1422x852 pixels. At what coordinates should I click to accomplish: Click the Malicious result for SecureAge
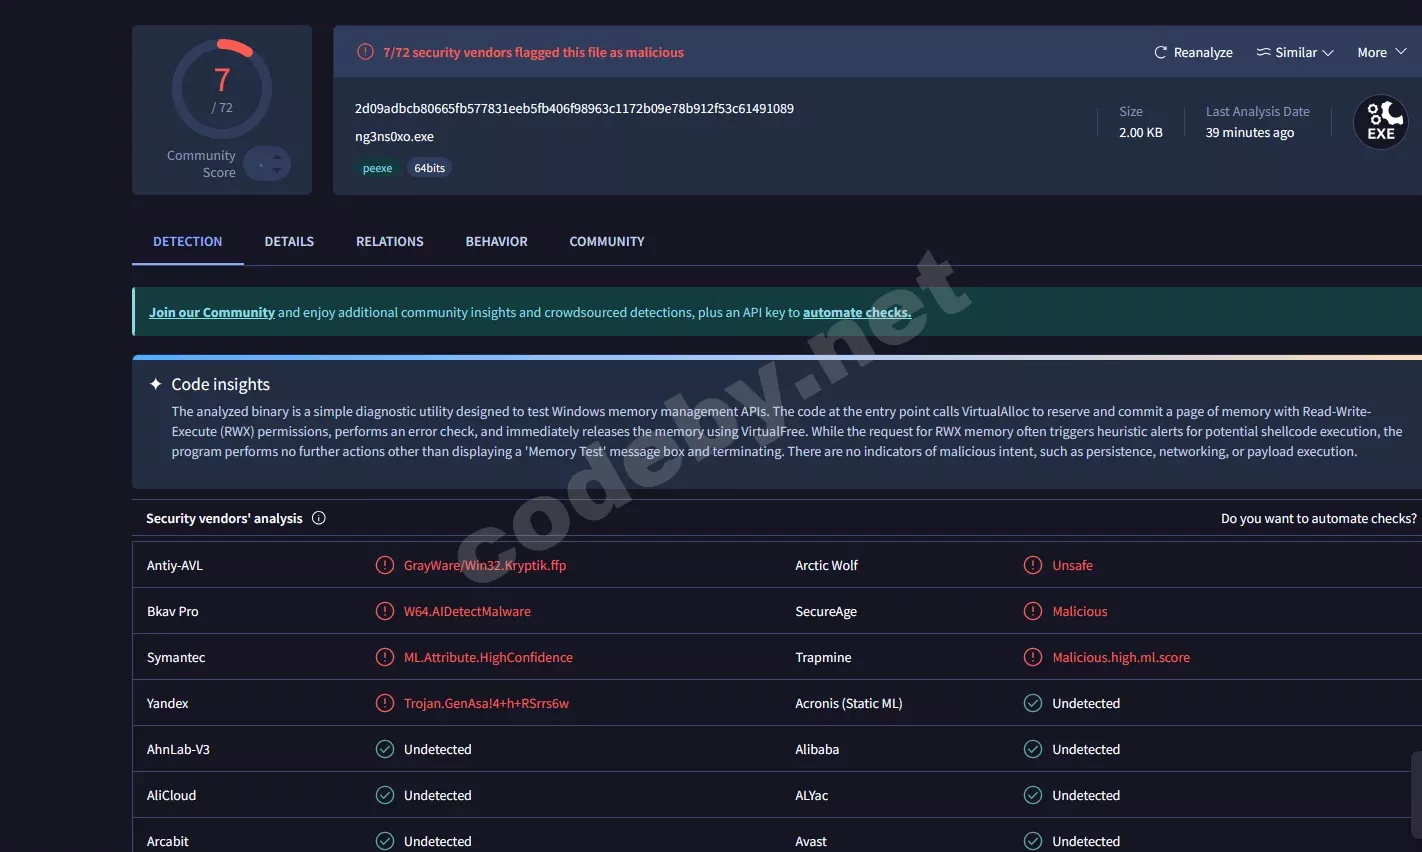(x=1080, y=611)
